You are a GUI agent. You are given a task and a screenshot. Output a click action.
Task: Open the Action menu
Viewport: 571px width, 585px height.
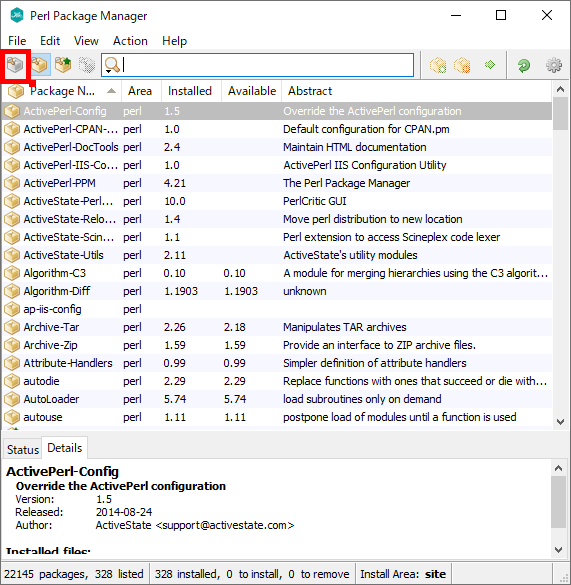point(130,41)
